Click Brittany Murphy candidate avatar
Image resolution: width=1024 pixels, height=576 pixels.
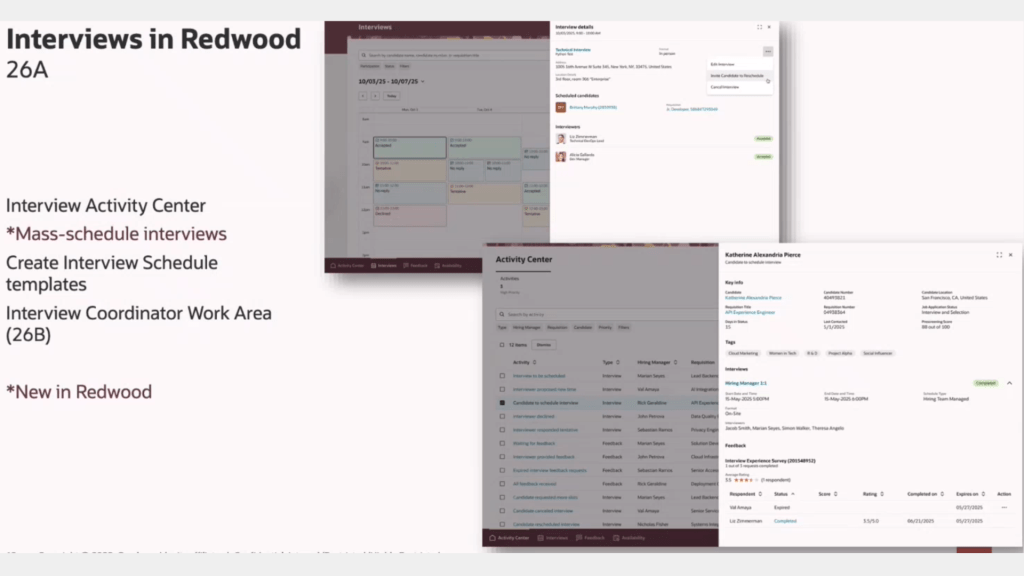coord(561,107)
